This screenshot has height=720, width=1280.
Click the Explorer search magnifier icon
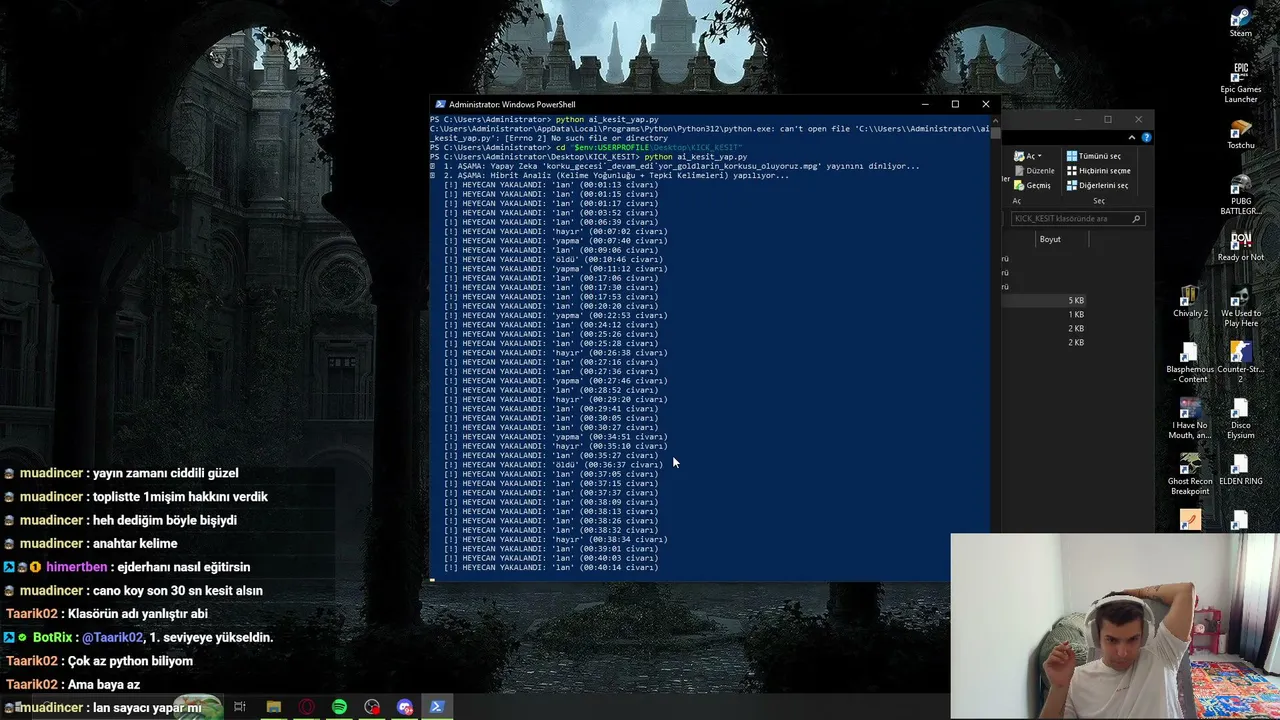[x=1136, y=219]
